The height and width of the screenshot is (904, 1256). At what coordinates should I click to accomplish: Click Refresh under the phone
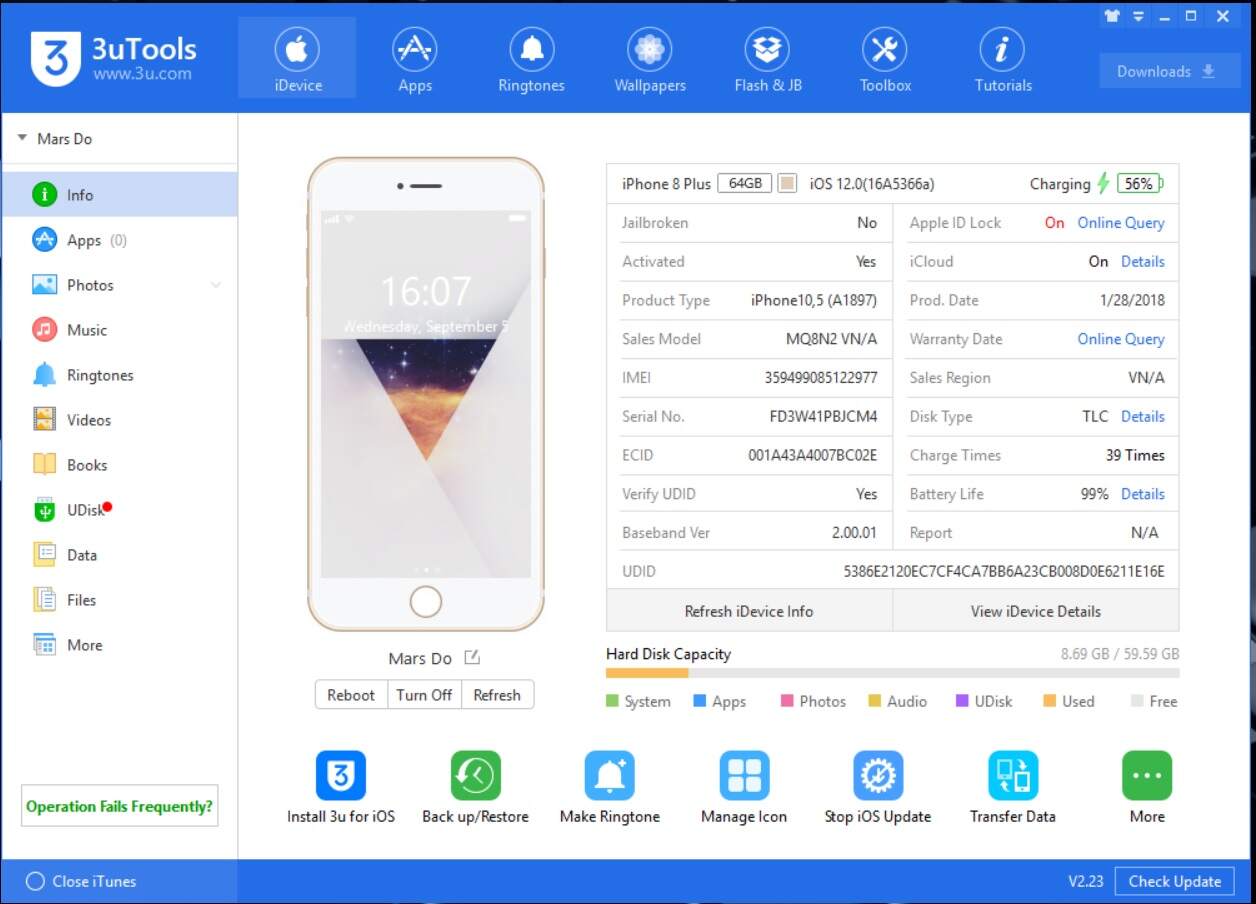click(497, 695)
